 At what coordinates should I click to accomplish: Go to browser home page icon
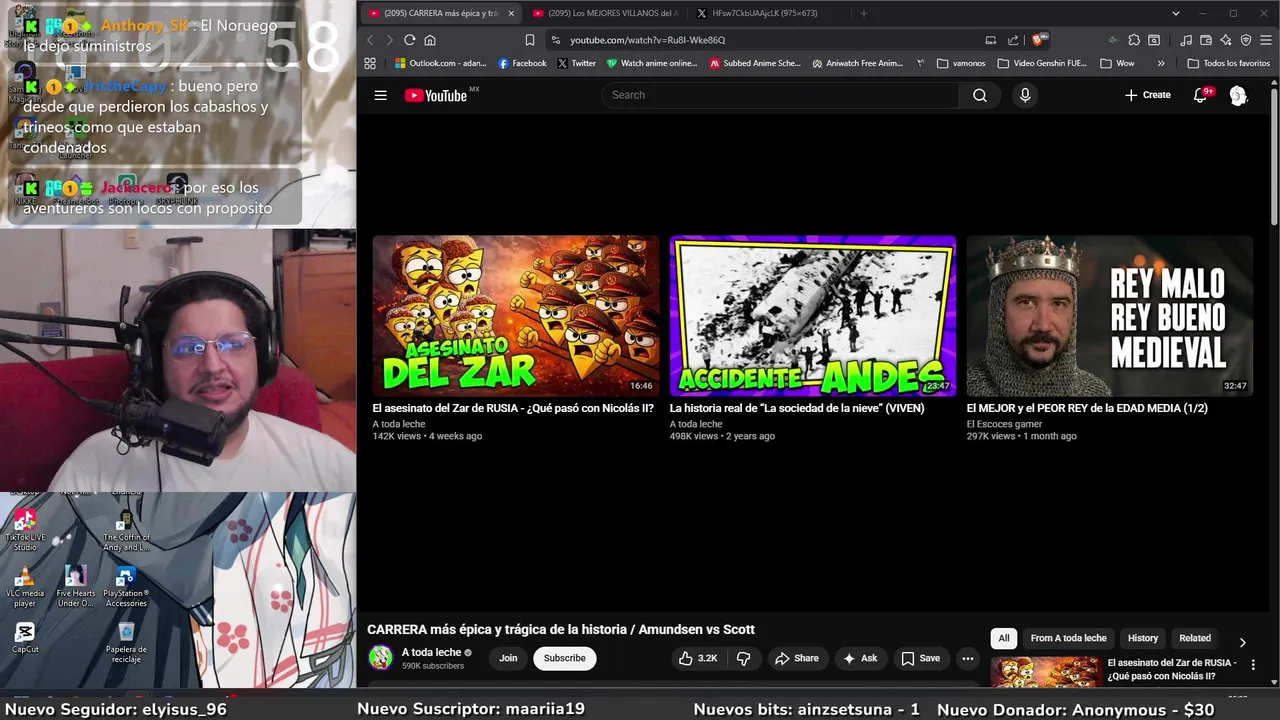click(x=430, y=40)
